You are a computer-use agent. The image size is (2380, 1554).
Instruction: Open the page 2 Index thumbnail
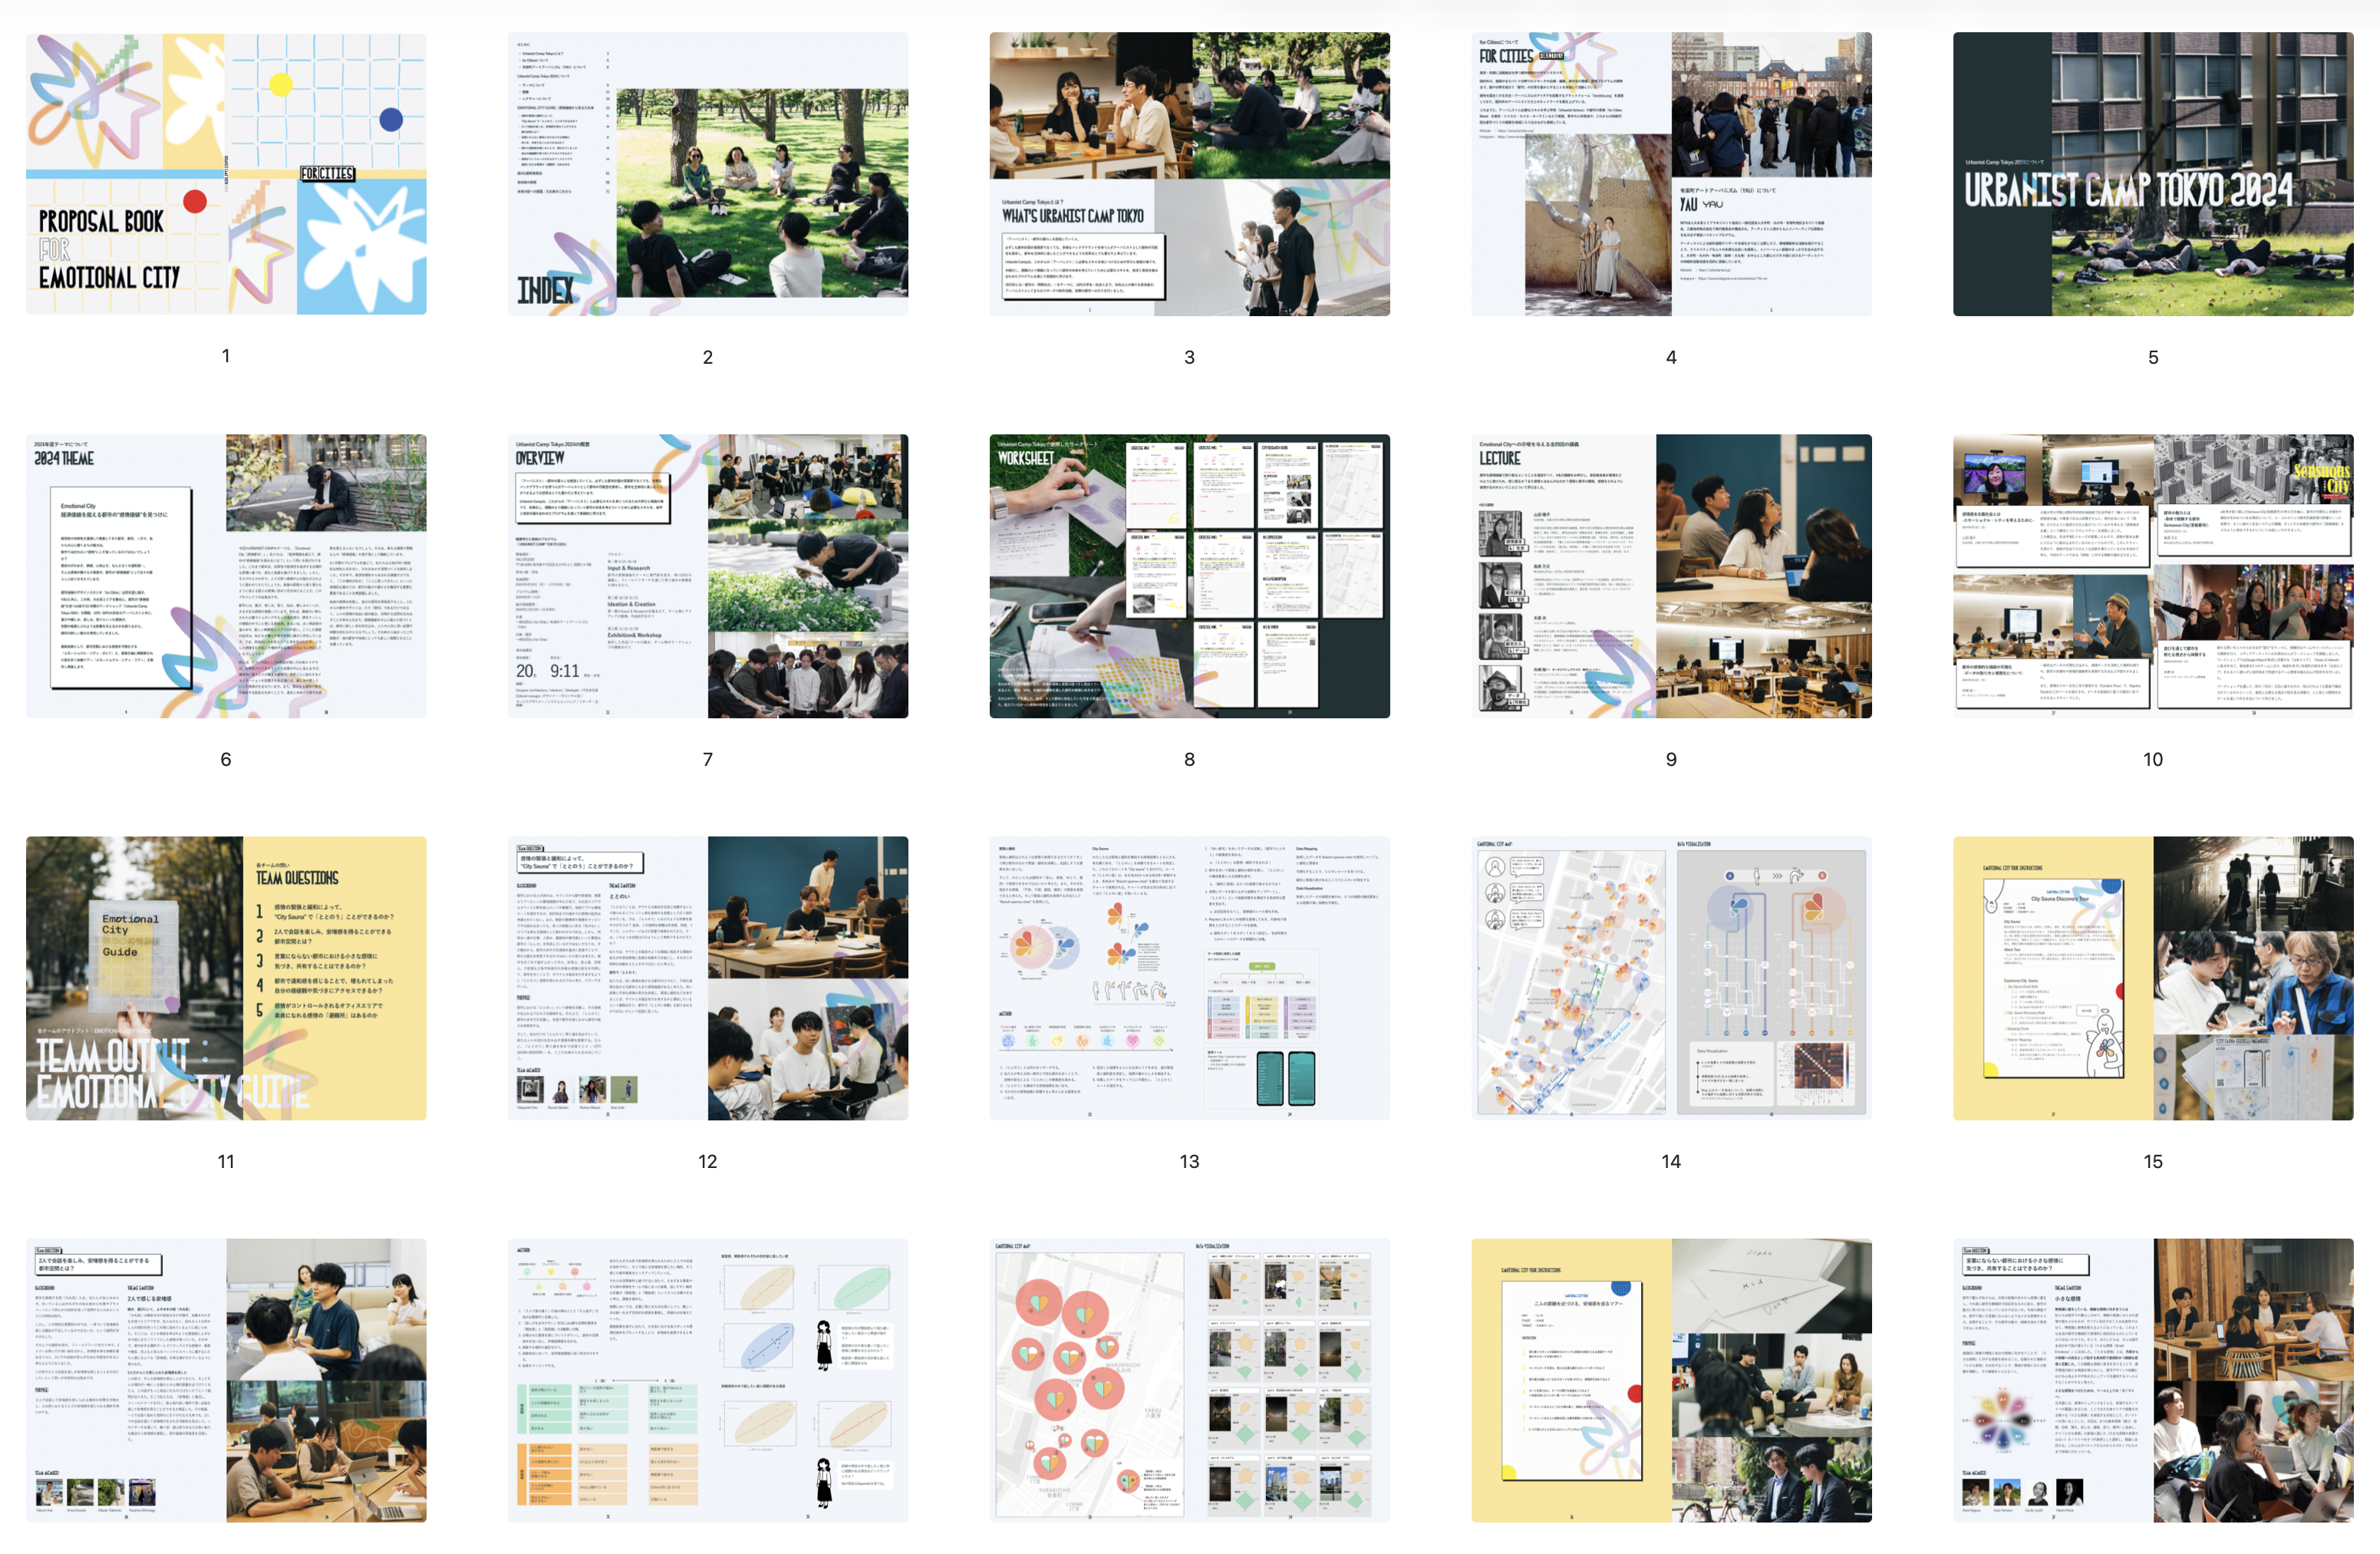point(708,174)
